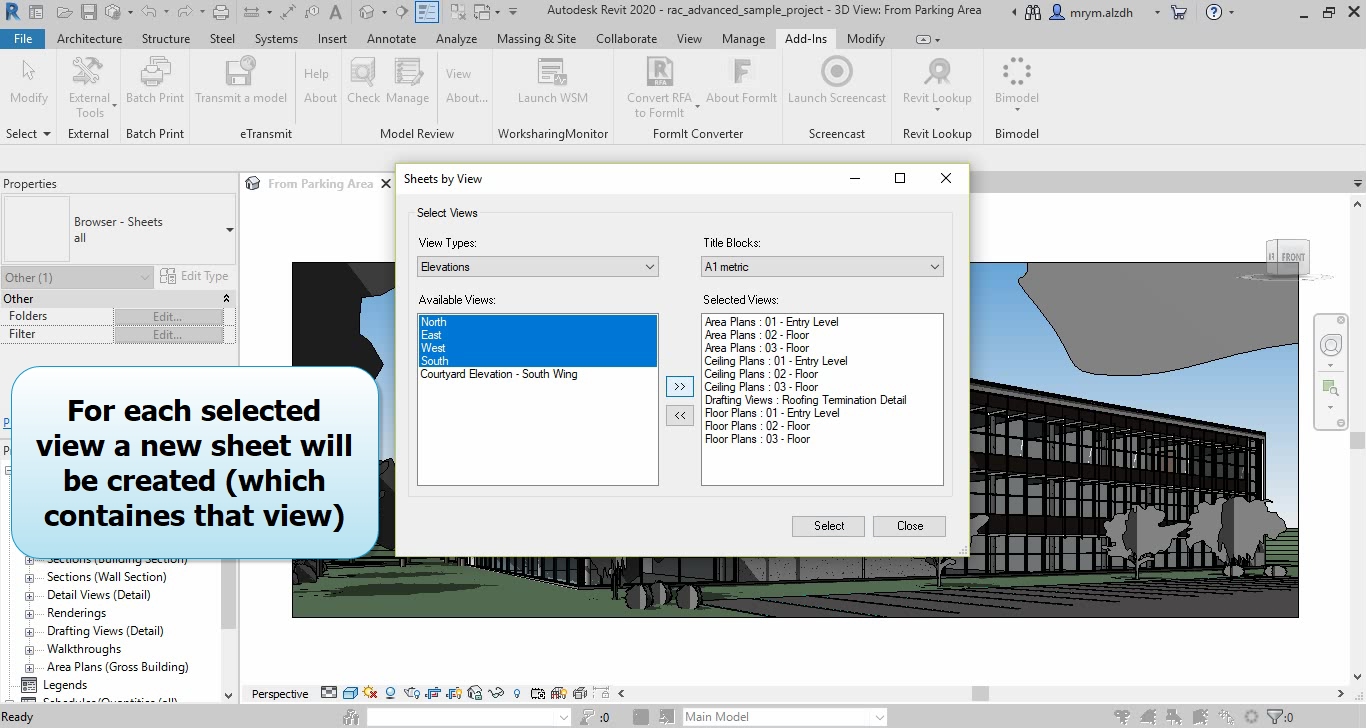Click the Batch Print printer icon
The image size is (1366, 728).
pyautogui.click(x=155, y=73)
